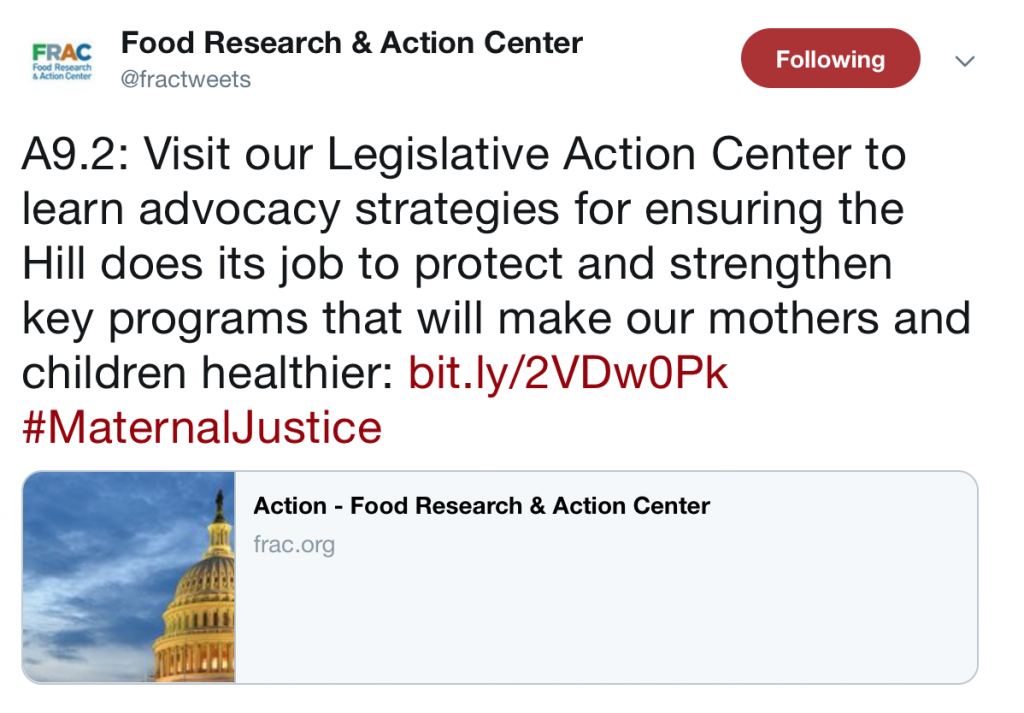Expand the tweet options chevron menu
Screen dimensions: 1024x713
[965, 61]
